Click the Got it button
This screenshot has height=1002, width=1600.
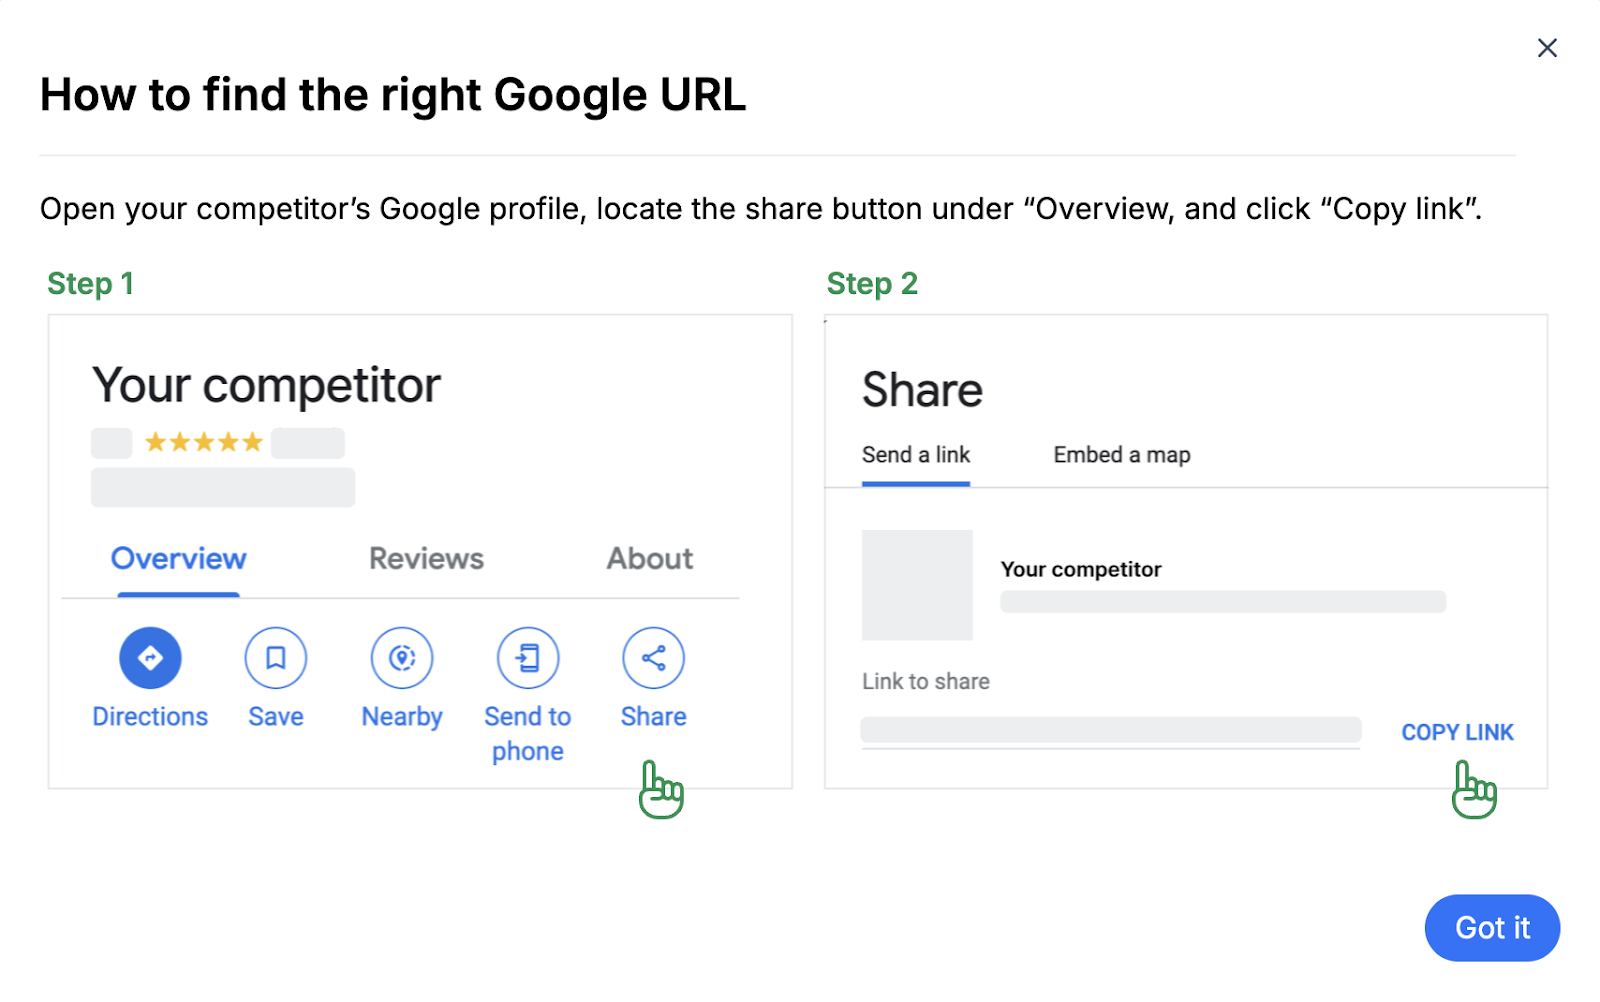click(x=1492, y=928)
